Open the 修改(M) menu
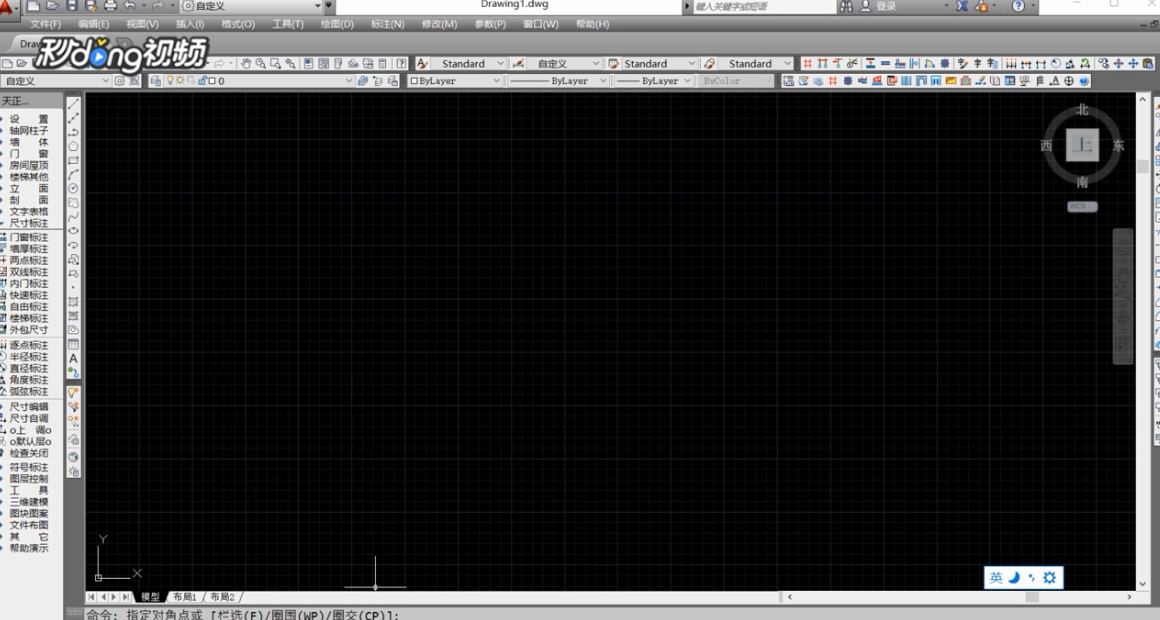1160x620 pixels. click(x=439, y=24)
